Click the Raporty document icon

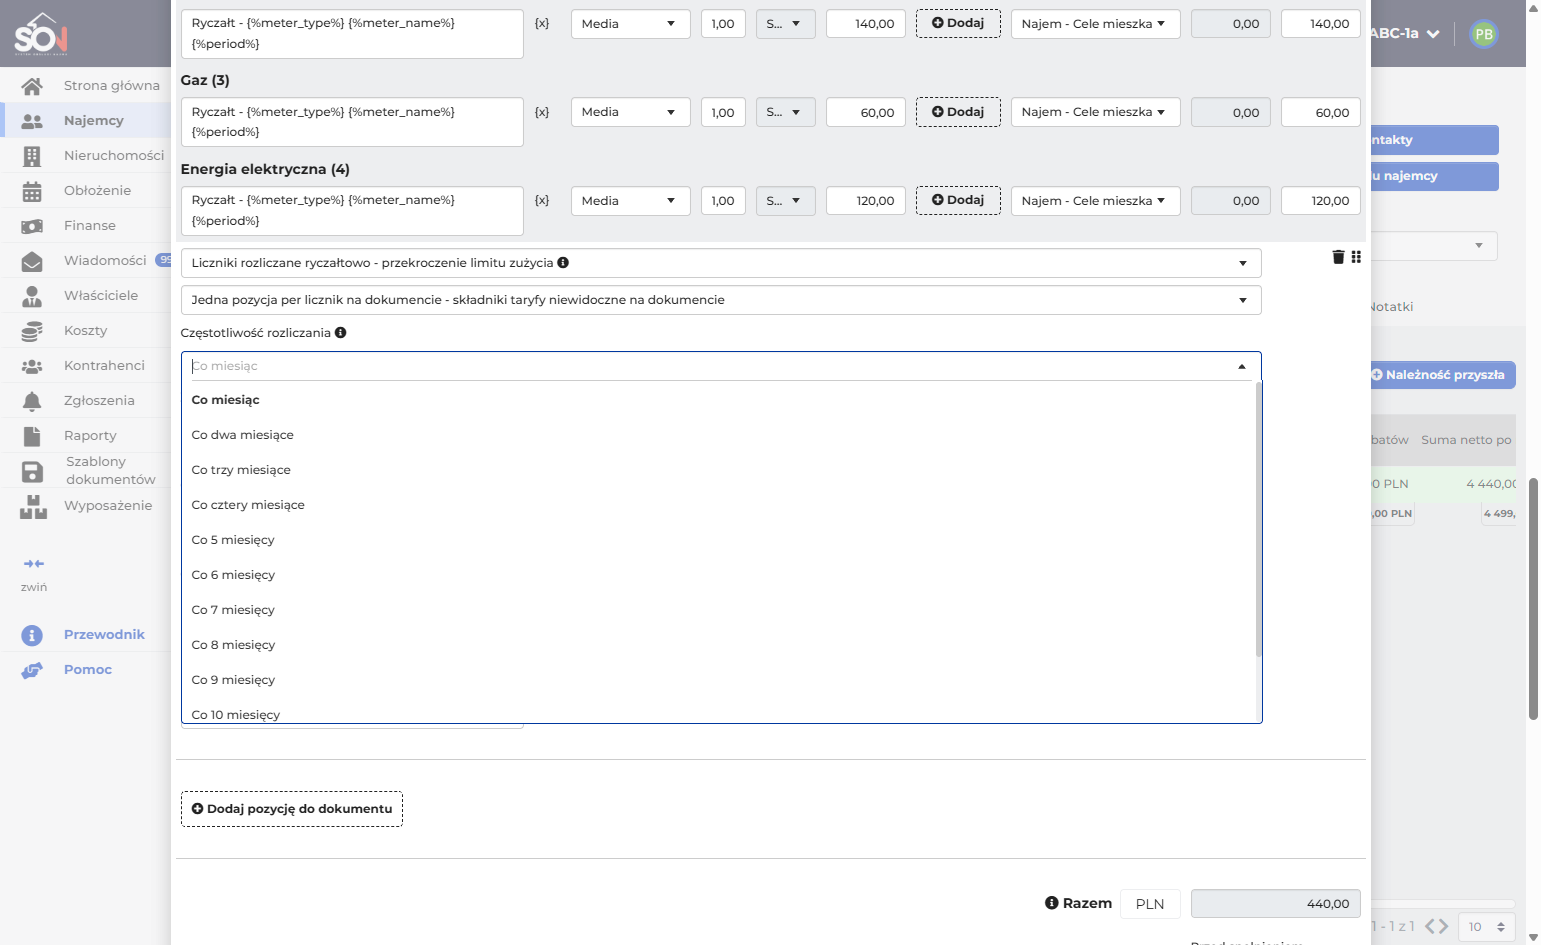coord(32,436)
